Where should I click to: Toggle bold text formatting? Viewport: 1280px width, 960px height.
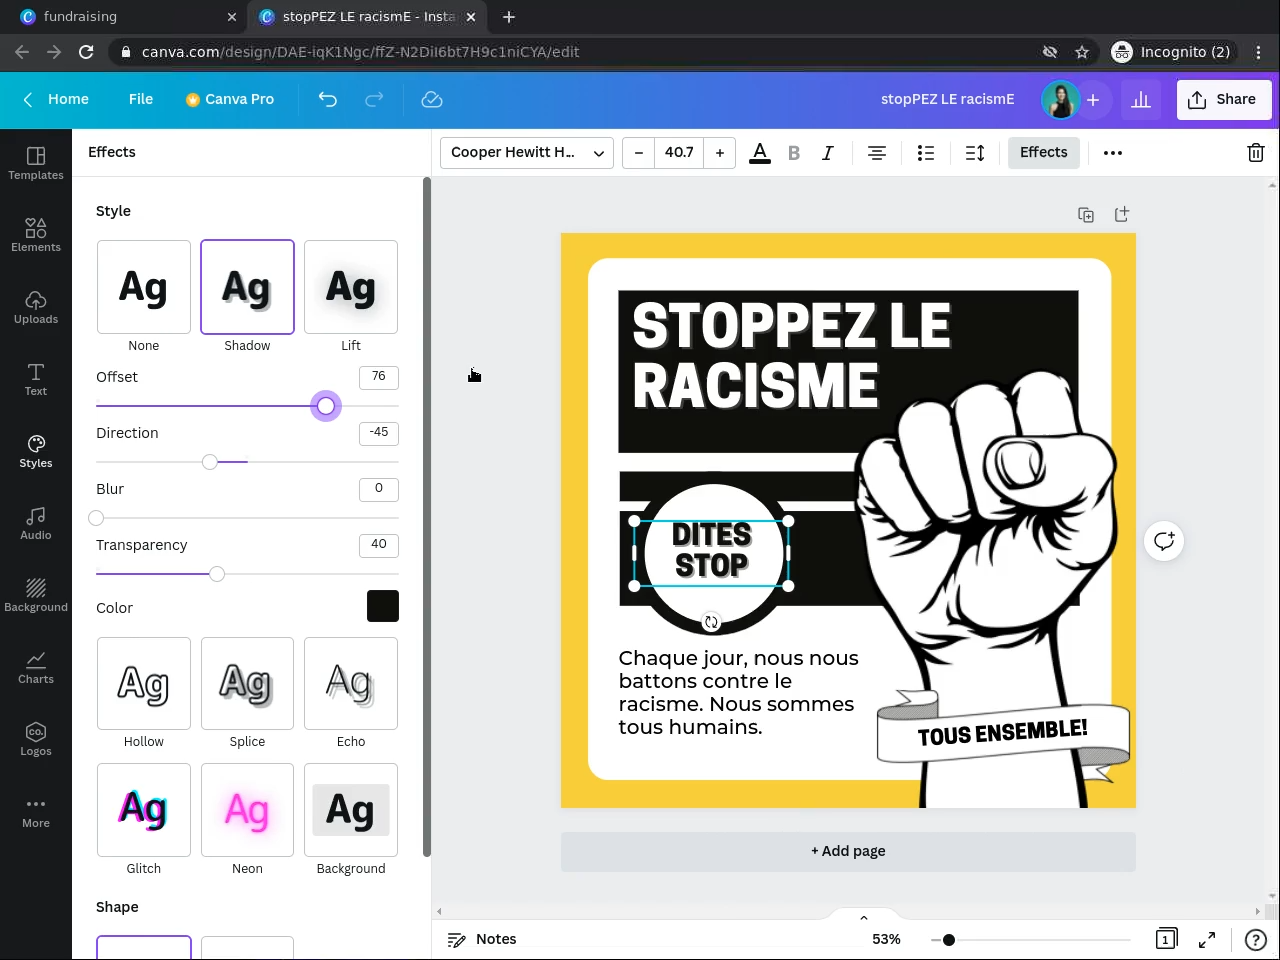click(x=794, y=153)
